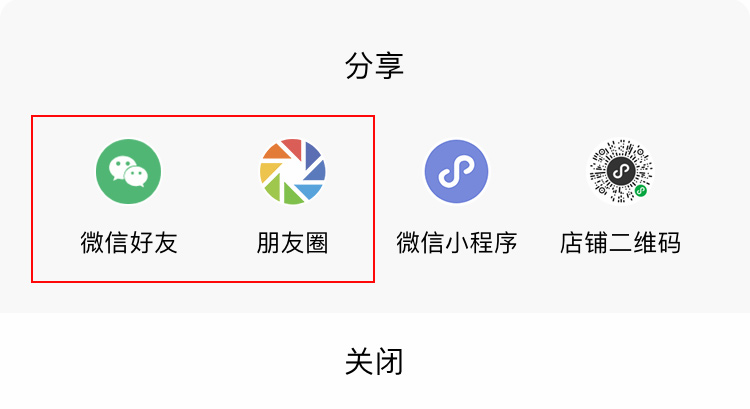Choose the 朋友圈 label

[x=292, y=243]
